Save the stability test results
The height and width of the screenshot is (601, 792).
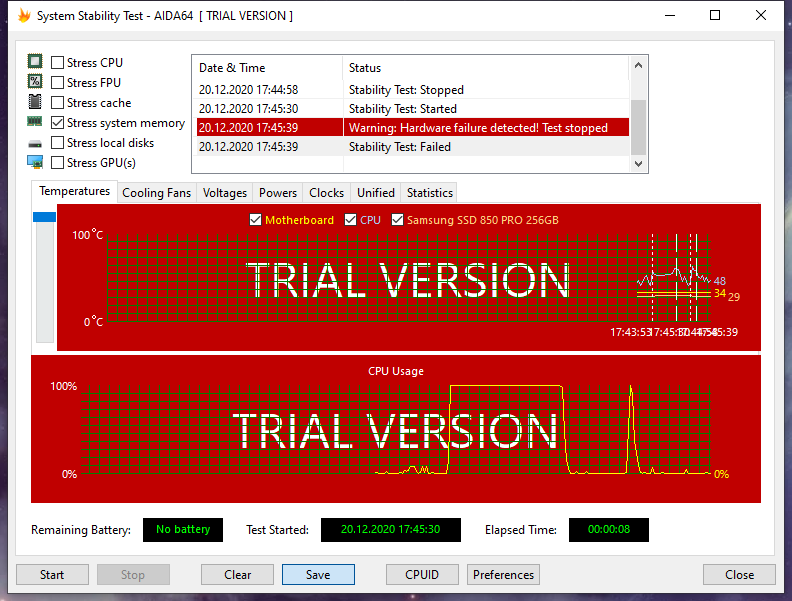[318, 575]
